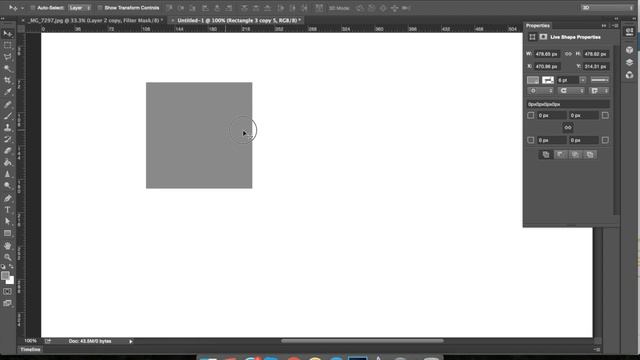Select the Healing Brush tool
Screen dimensions: 640x360
tap(8, 104)
